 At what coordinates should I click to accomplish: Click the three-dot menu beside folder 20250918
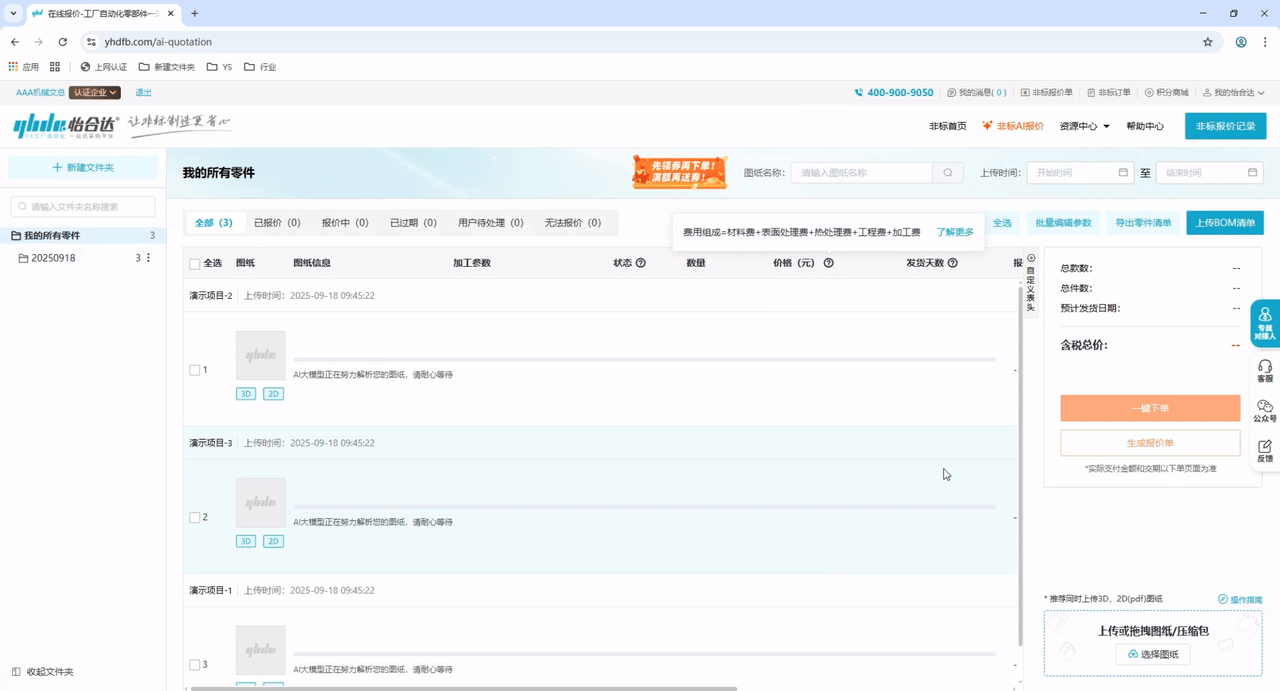tap(149, 258)
